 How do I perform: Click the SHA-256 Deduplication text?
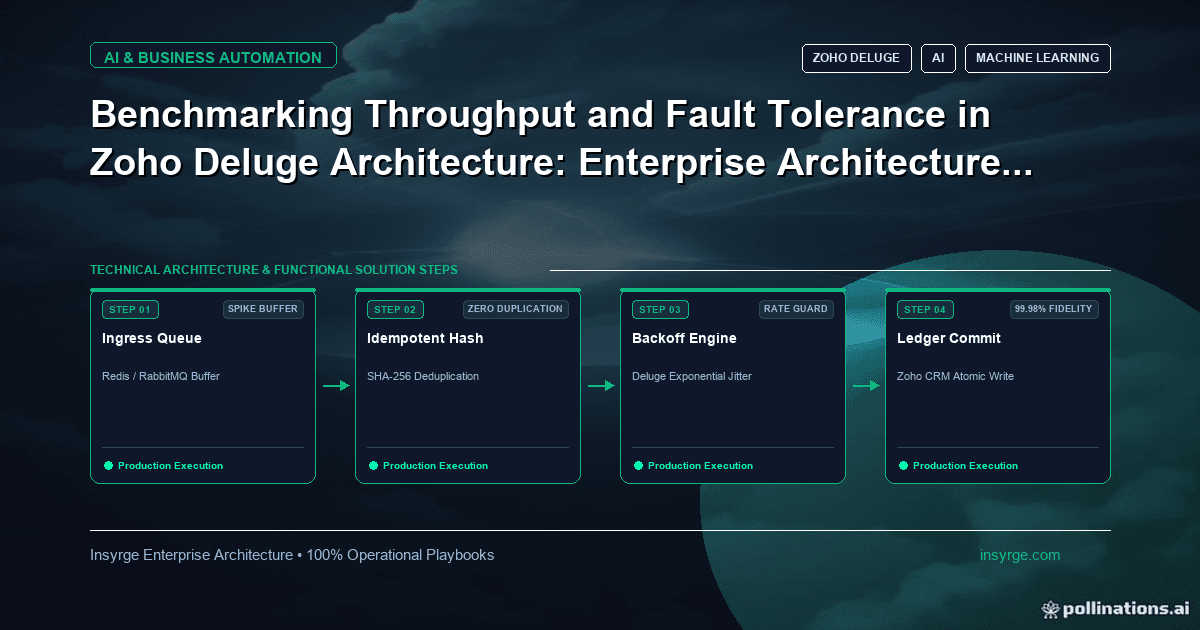423,376
